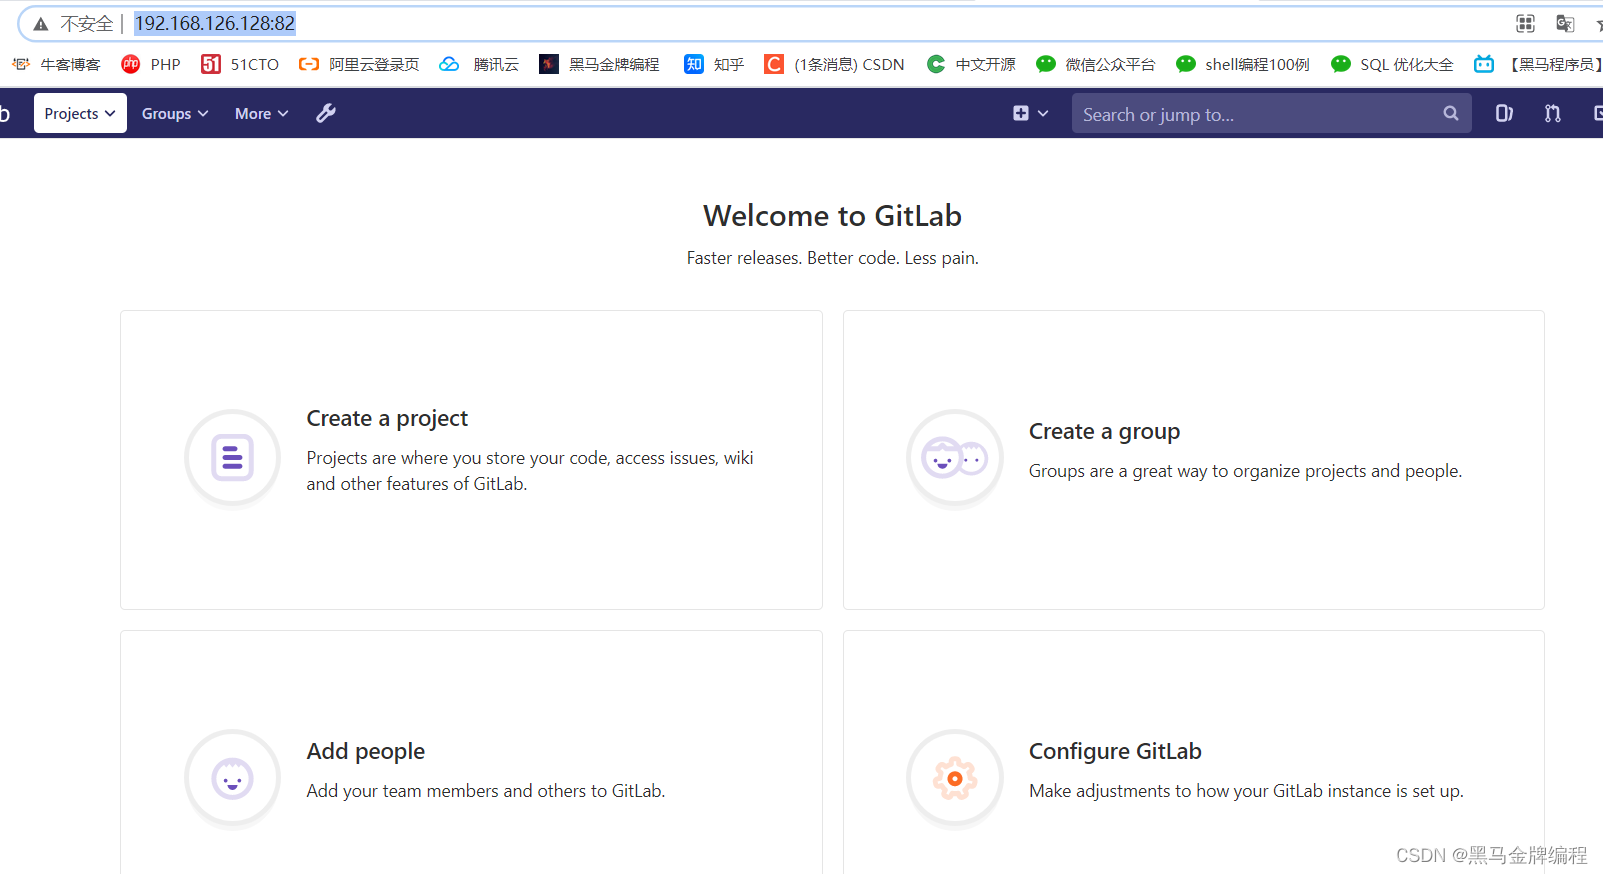Click the address bar URL 192.168.126.128:82
The image size is (1603, 874).
pyautogui.click(x=215, y=23)
